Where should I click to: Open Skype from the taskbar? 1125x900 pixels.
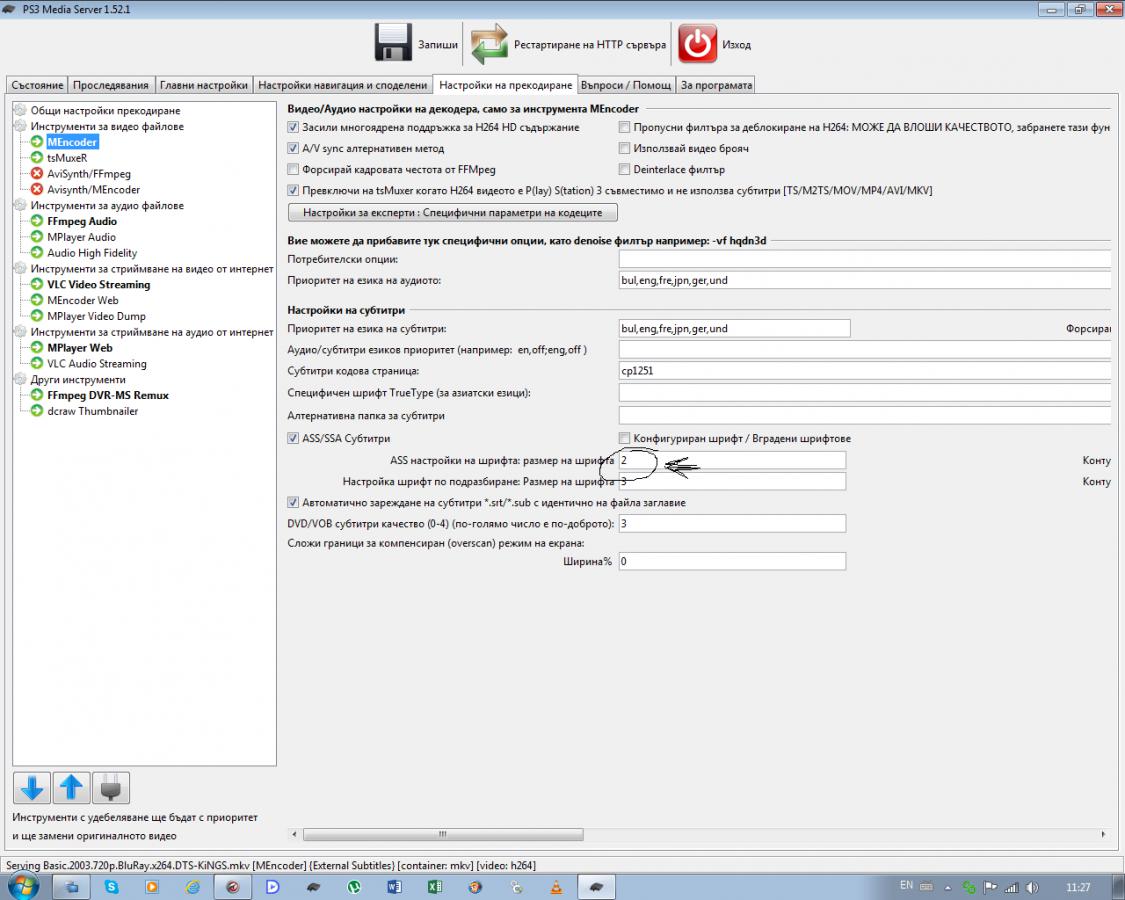(x=112, y=887)
